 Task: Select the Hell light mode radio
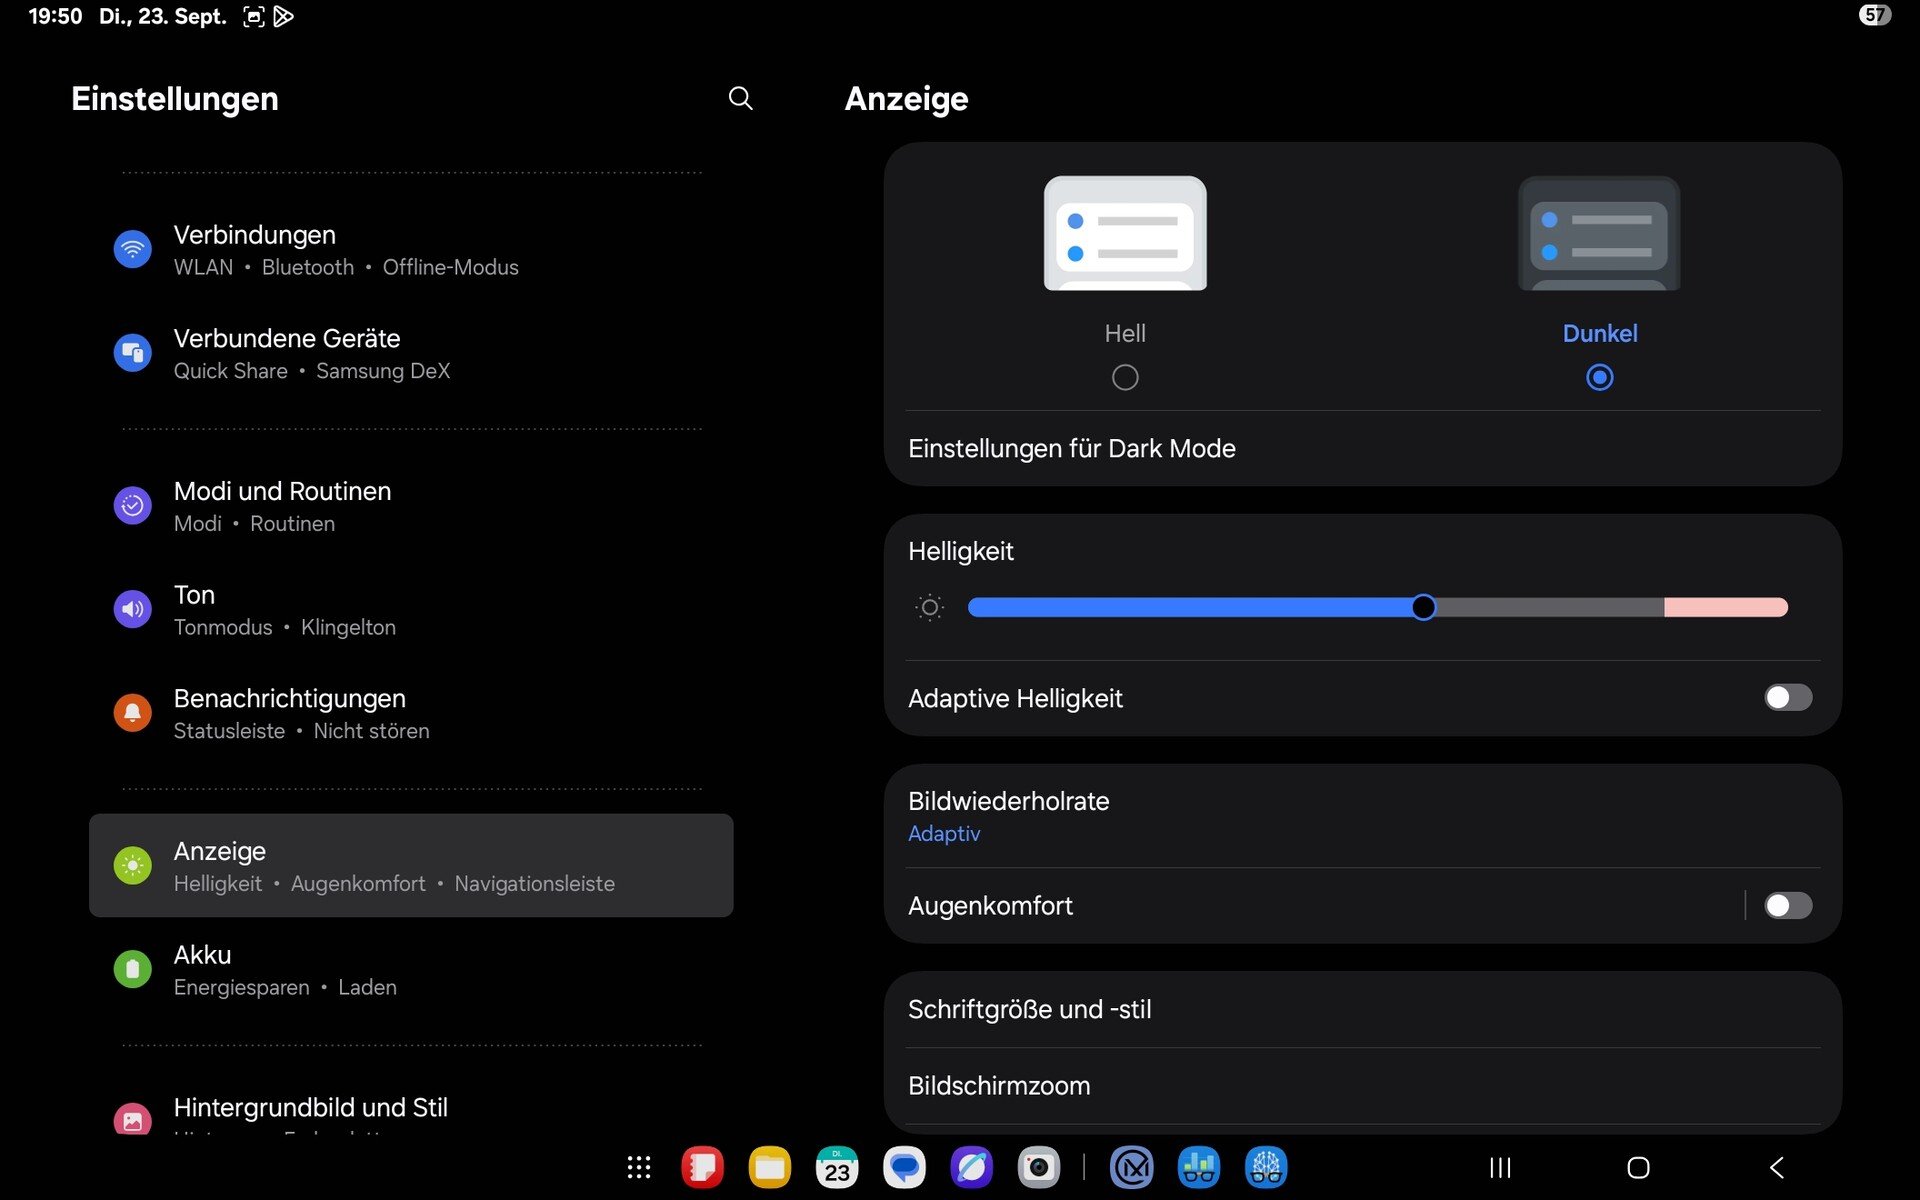coord(1125,377)
